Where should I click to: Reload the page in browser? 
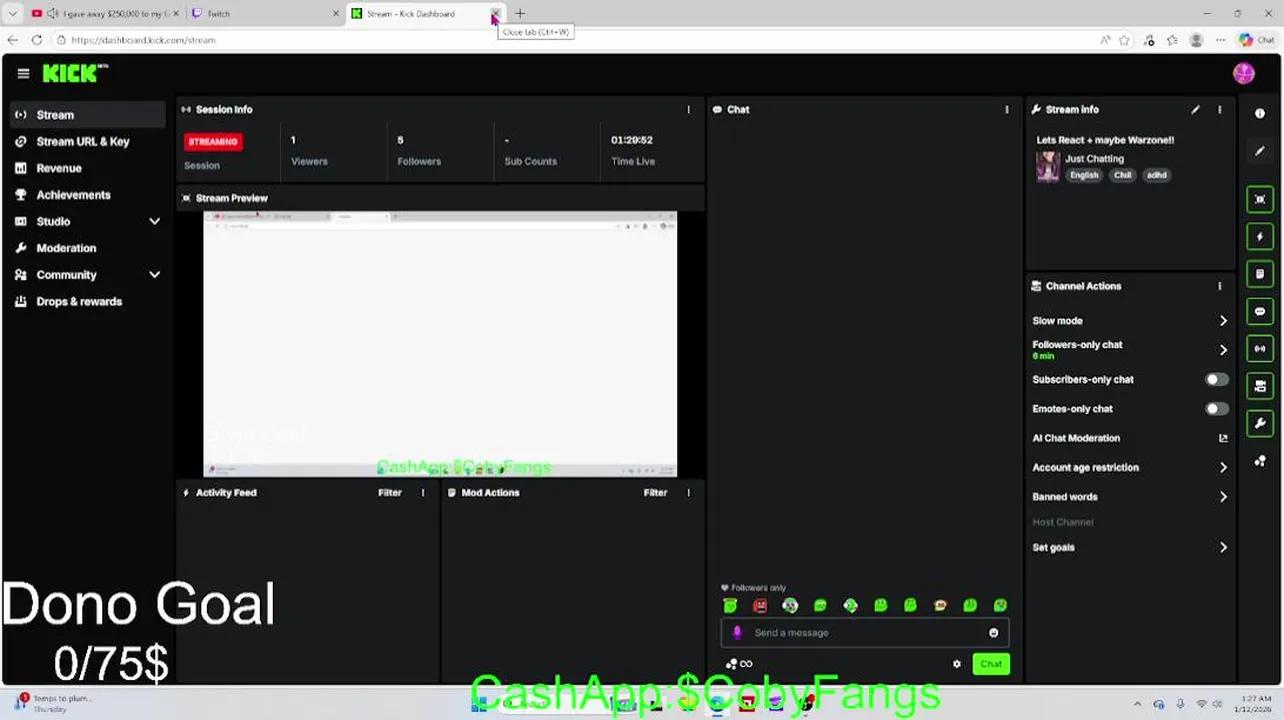(37, 40)
